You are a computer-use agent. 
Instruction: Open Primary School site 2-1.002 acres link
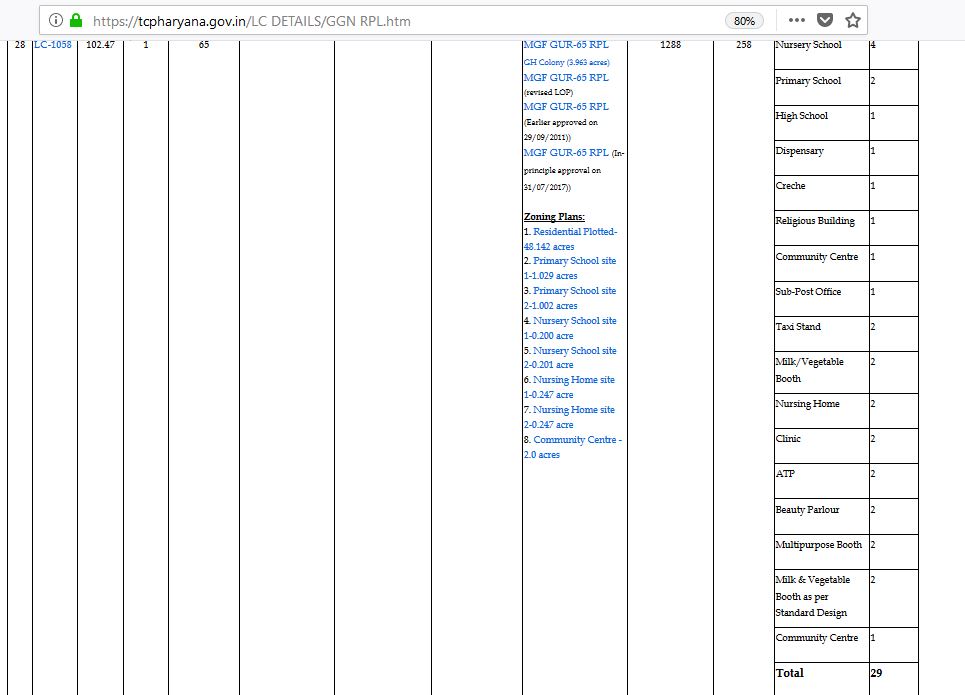point(570,298)
